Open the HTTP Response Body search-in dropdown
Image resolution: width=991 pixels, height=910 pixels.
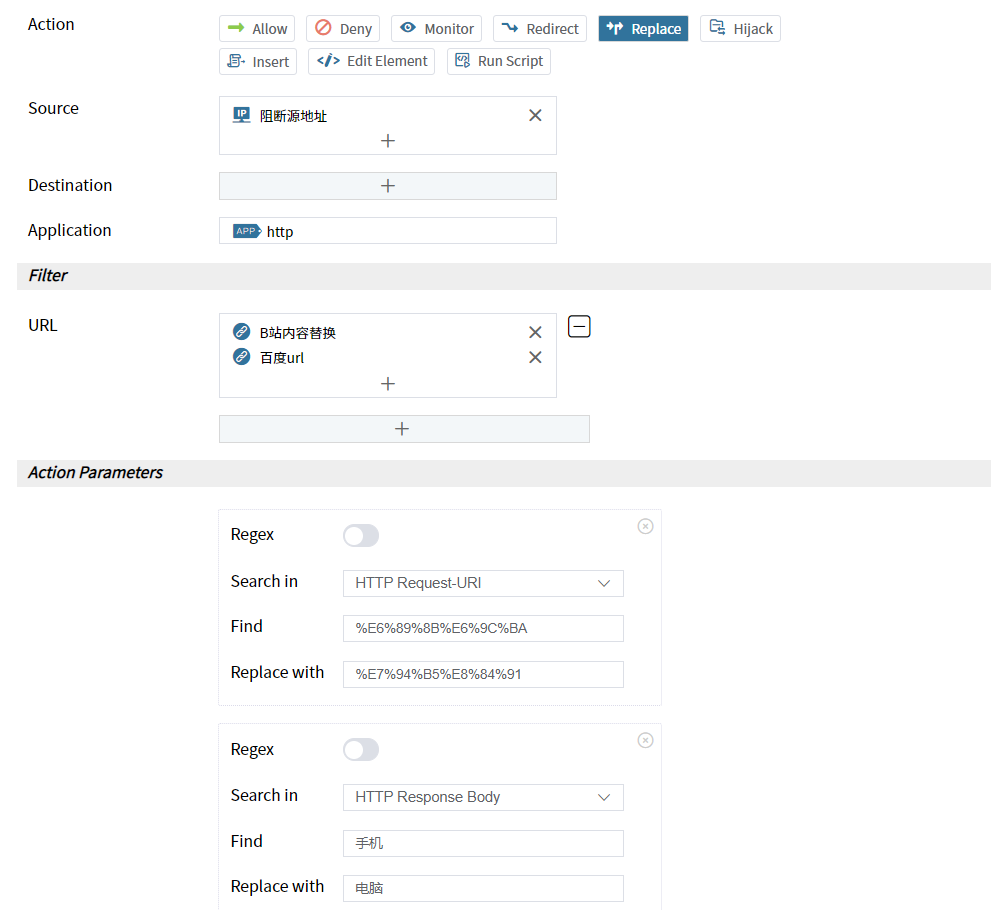pos(483,797)
